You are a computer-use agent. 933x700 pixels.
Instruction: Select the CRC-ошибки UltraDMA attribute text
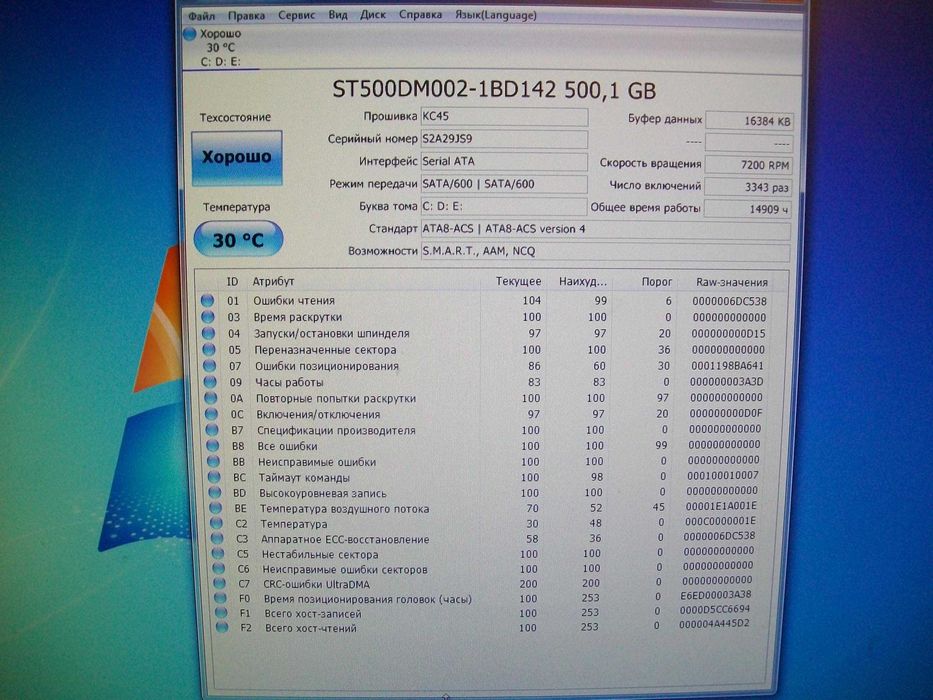pos(317,585)
